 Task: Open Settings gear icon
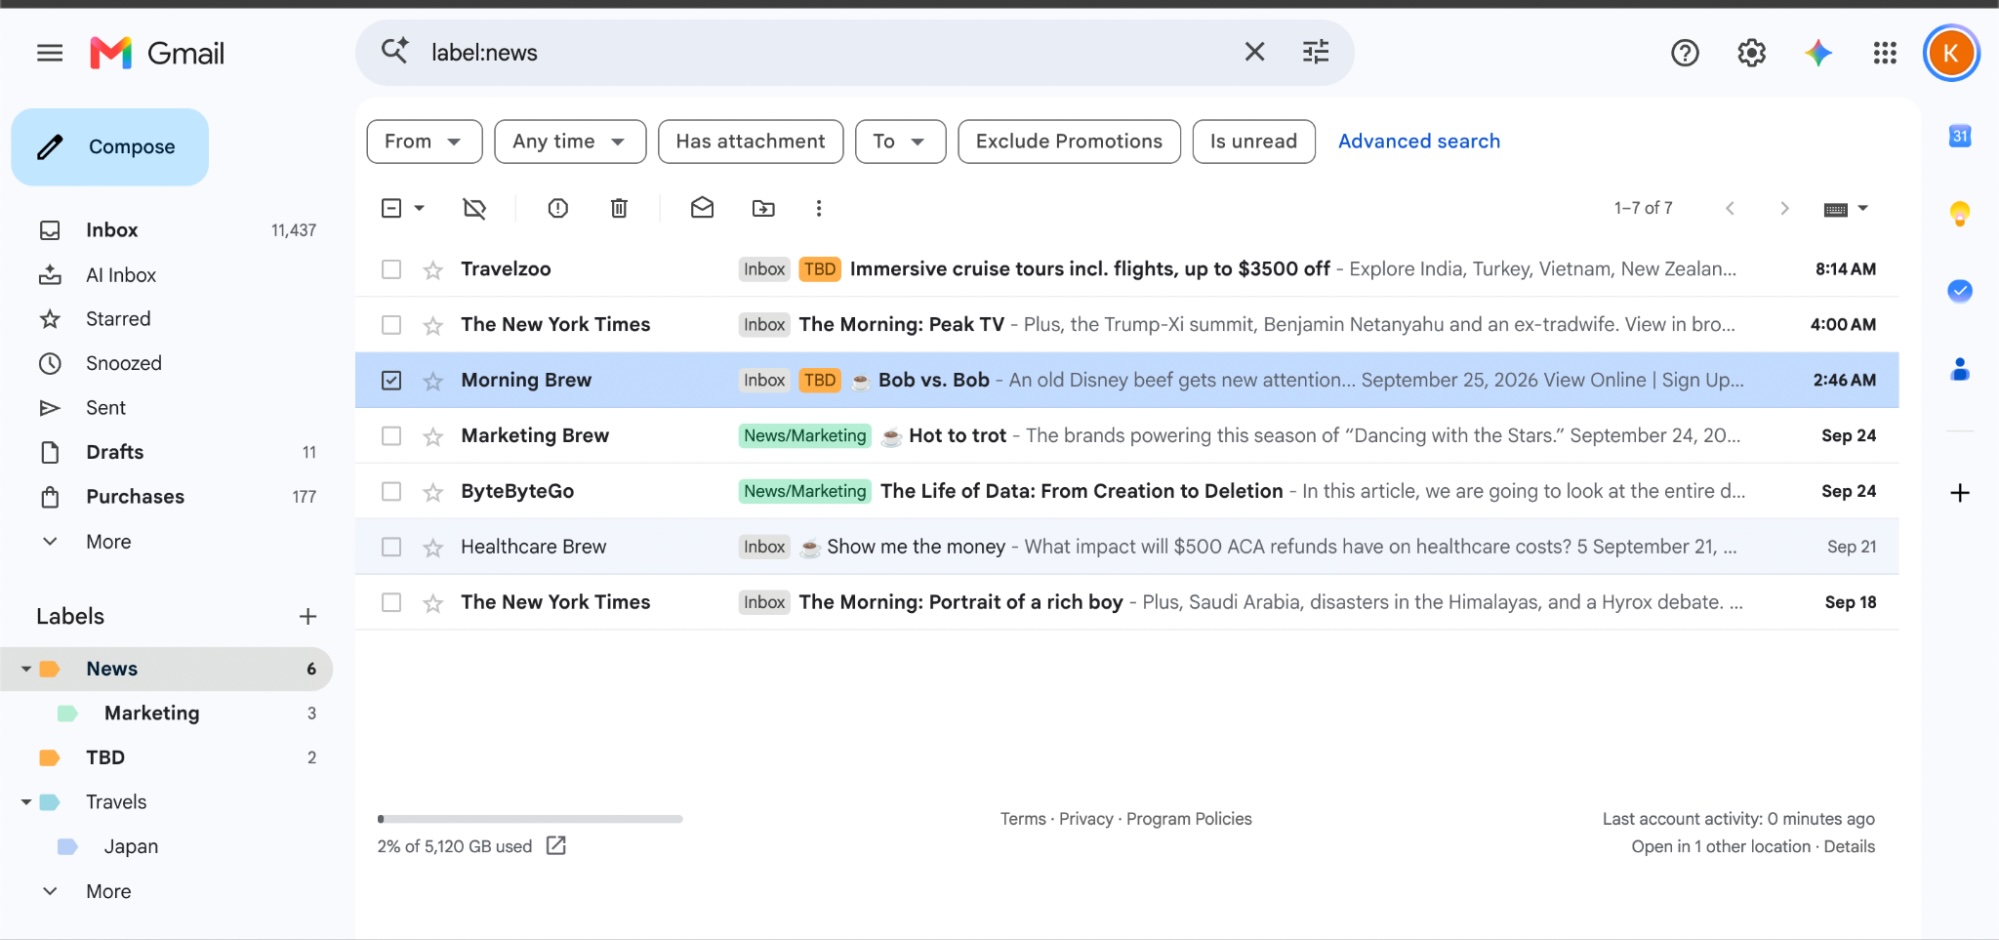pyautogui.click(x=1751, y=53)
